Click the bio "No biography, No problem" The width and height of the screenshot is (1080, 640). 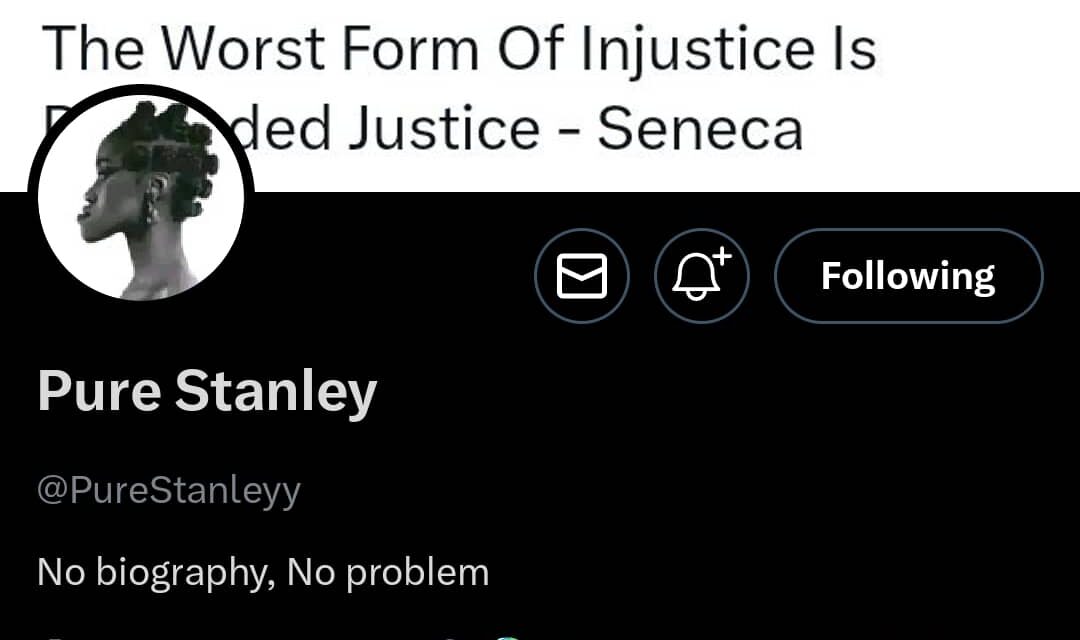(263, 572)
